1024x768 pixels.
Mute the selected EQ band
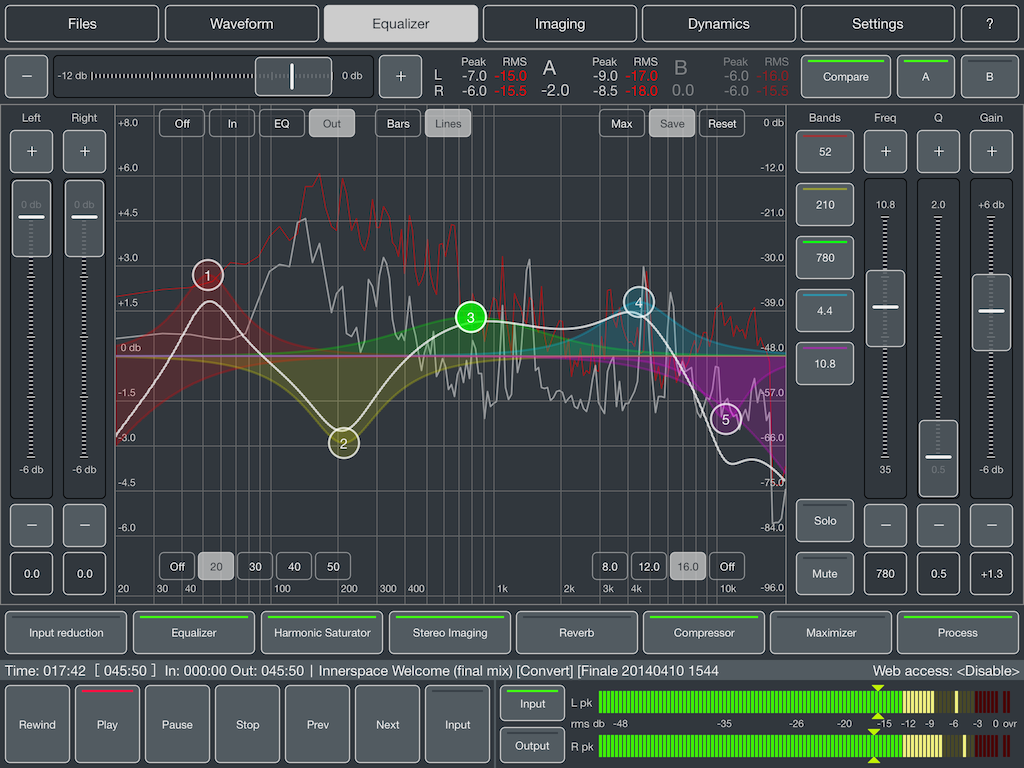[824, 573]
